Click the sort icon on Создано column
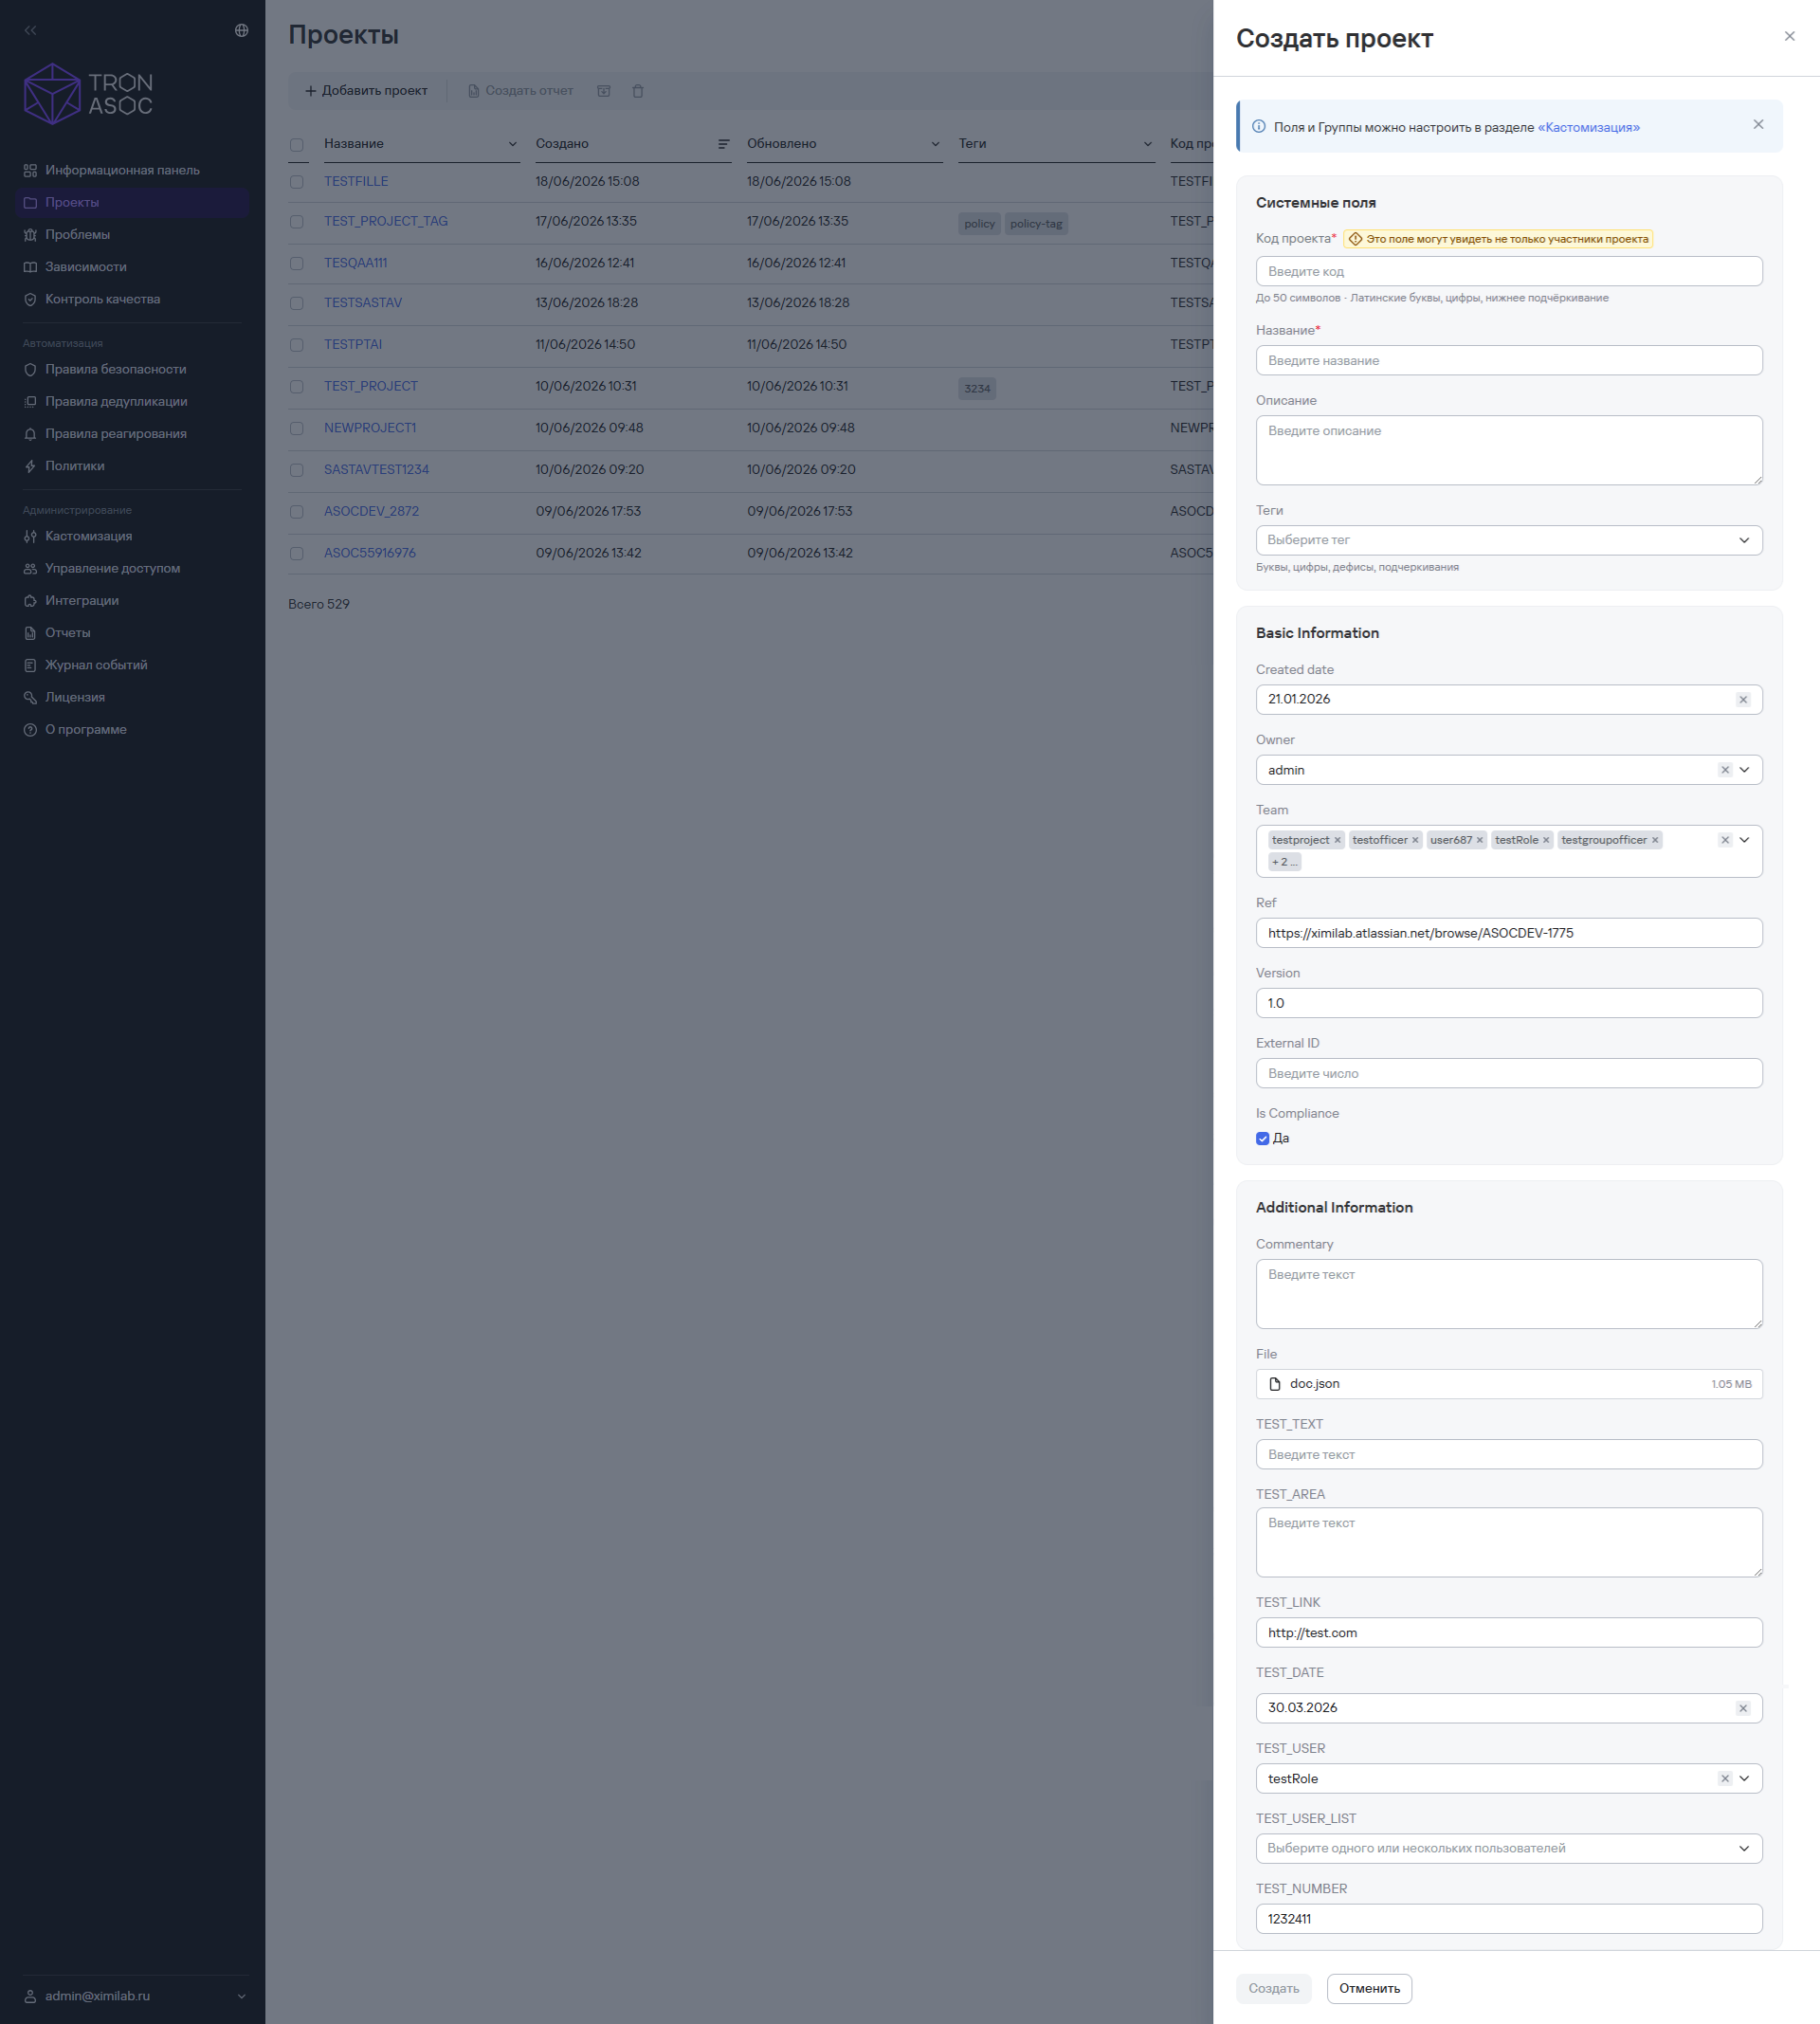Screen dimensions: 1820x2024 723,144
